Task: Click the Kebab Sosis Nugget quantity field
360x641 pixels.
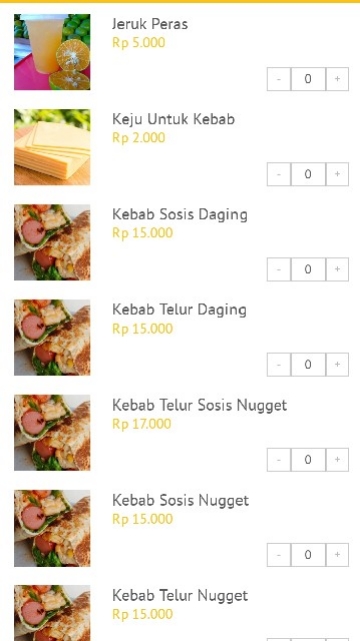Action: [x=308, y=555]
